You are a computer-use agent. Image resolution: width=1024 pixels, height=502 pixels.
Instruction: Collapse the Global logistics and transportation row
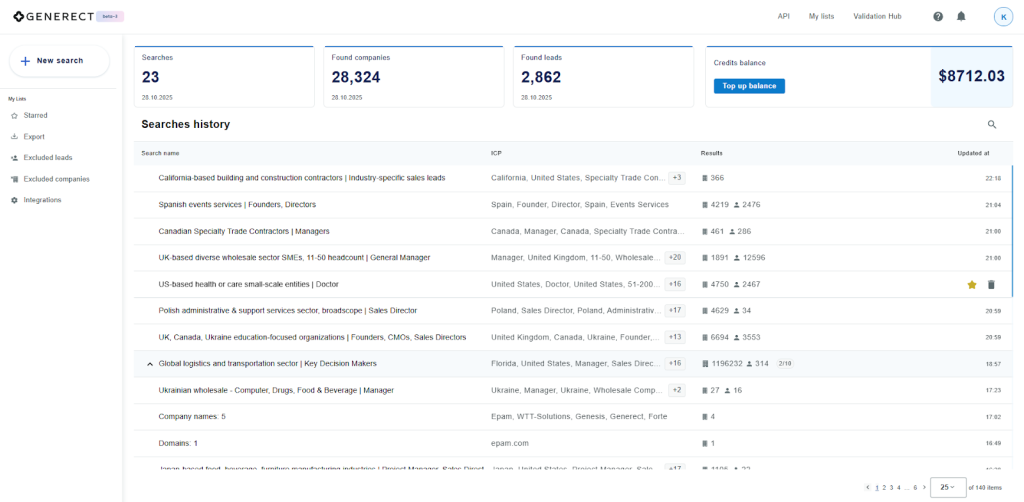click(x=150, y=364)
